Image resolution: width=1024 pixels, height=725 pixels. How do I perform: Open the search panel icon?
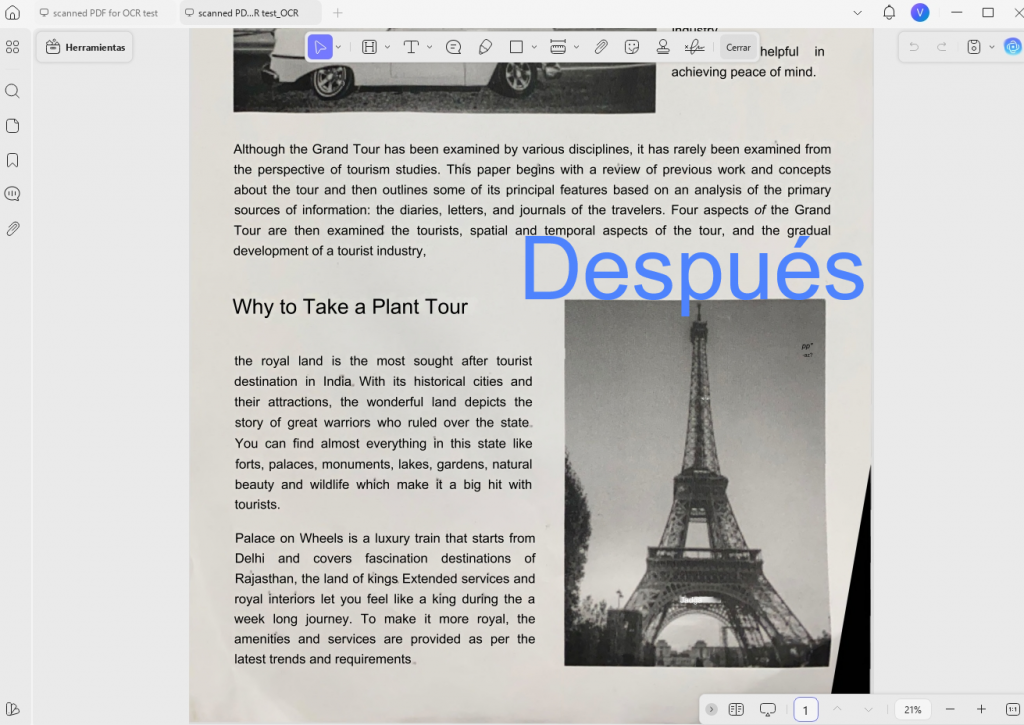click(x=12, y=91)
